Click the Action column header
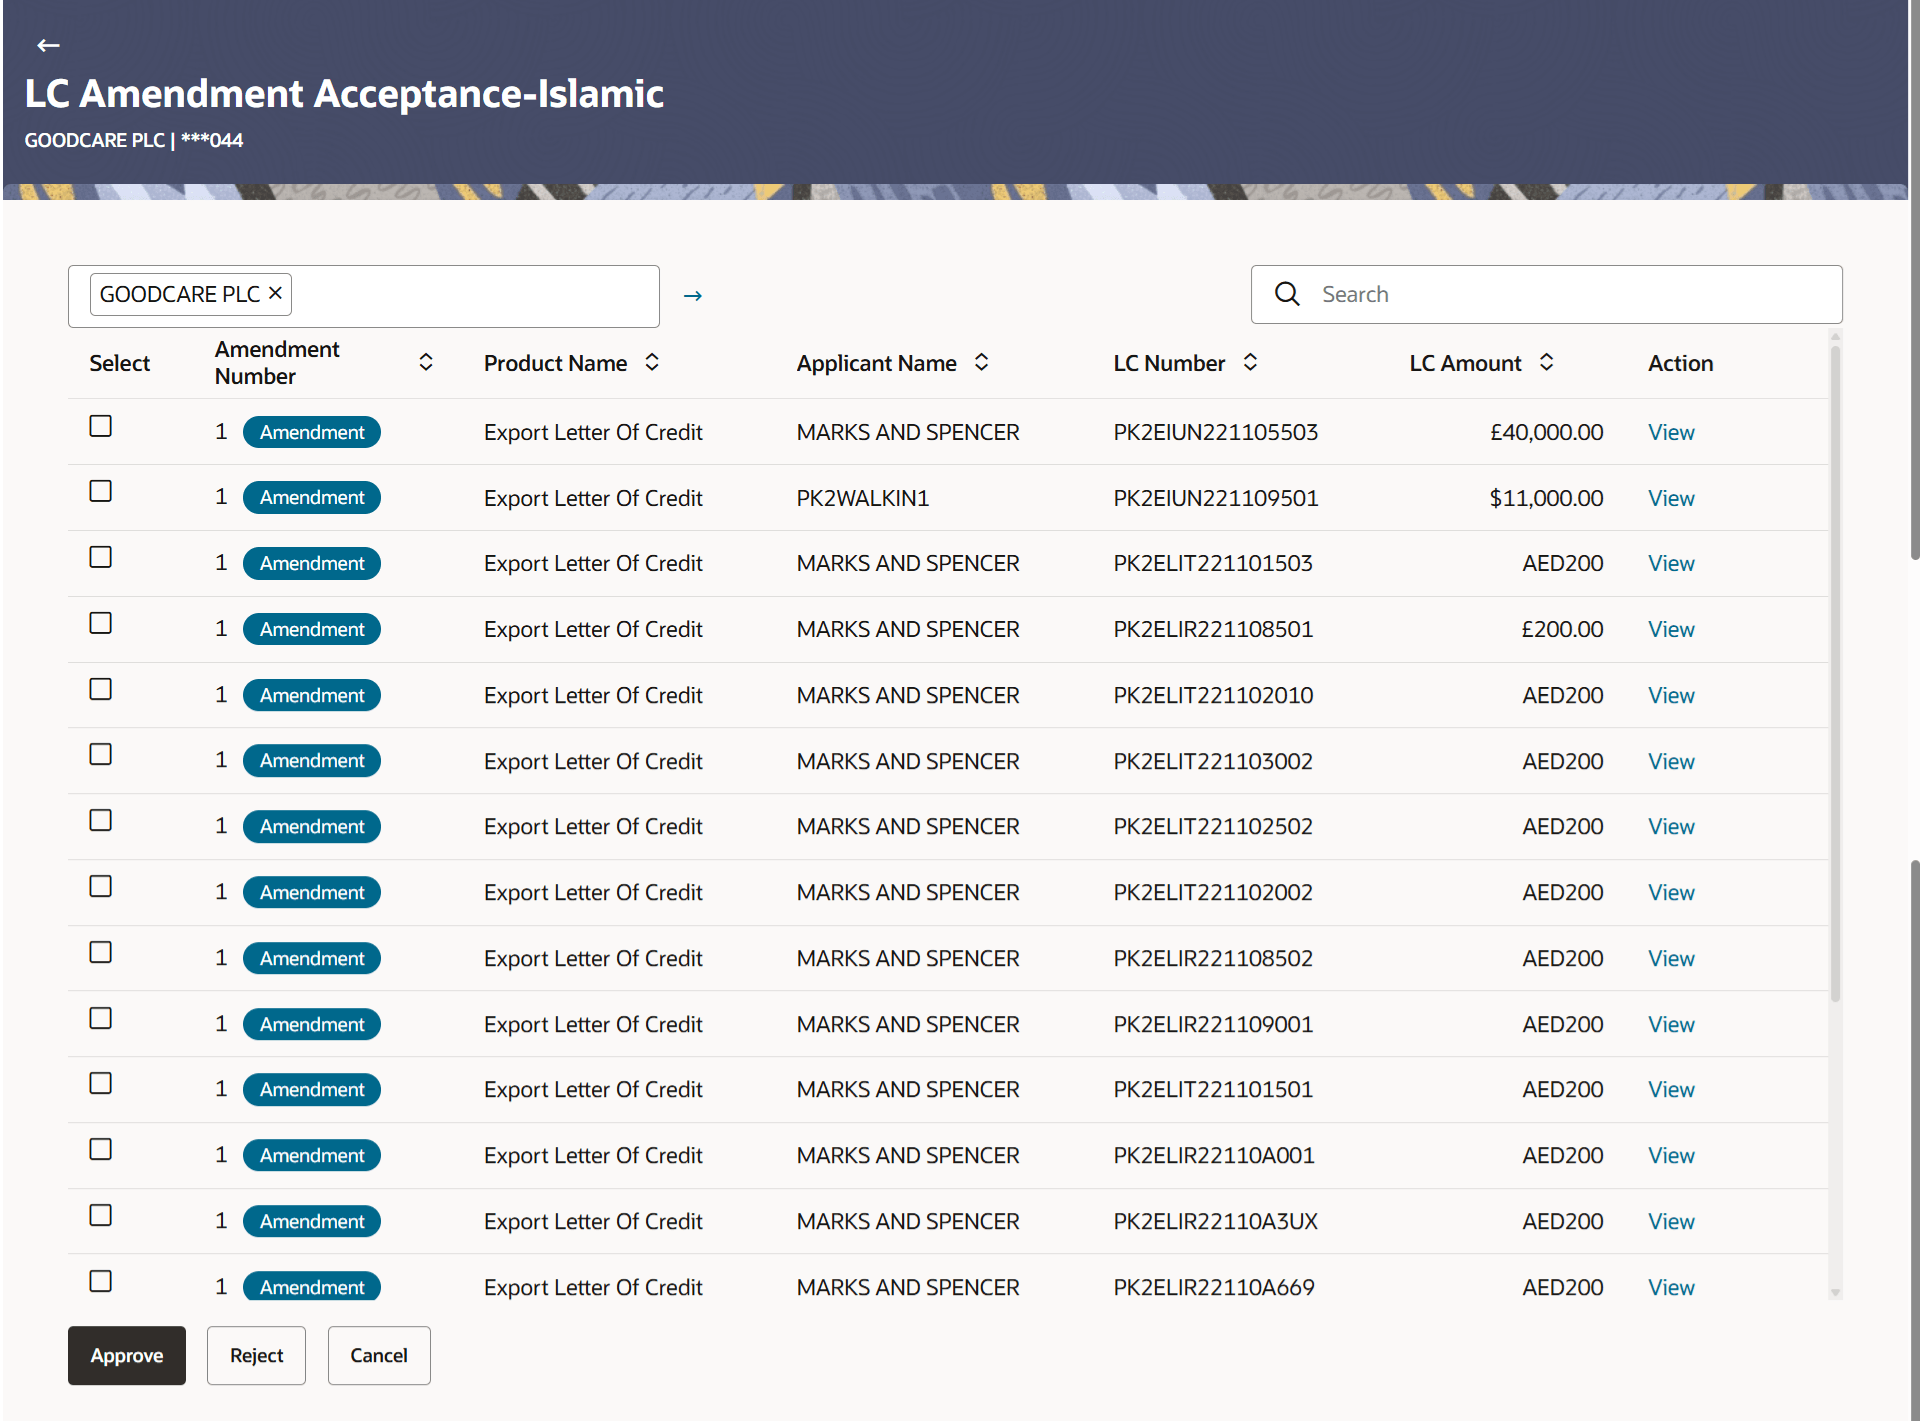Viewport: 1920px width, 1421px height. pyautogui.click(x=1681, y=363)
